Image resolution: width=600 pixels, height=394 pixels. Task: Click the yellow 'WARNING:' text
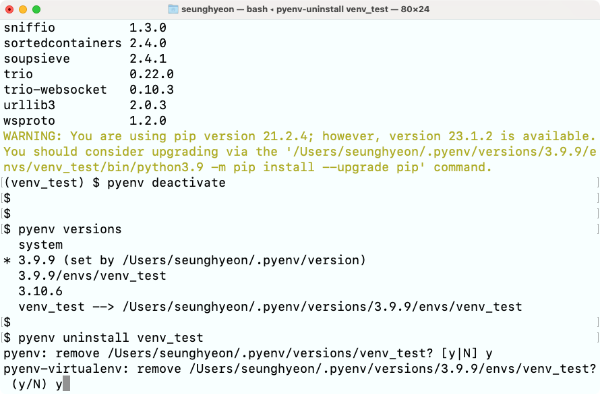33,136
